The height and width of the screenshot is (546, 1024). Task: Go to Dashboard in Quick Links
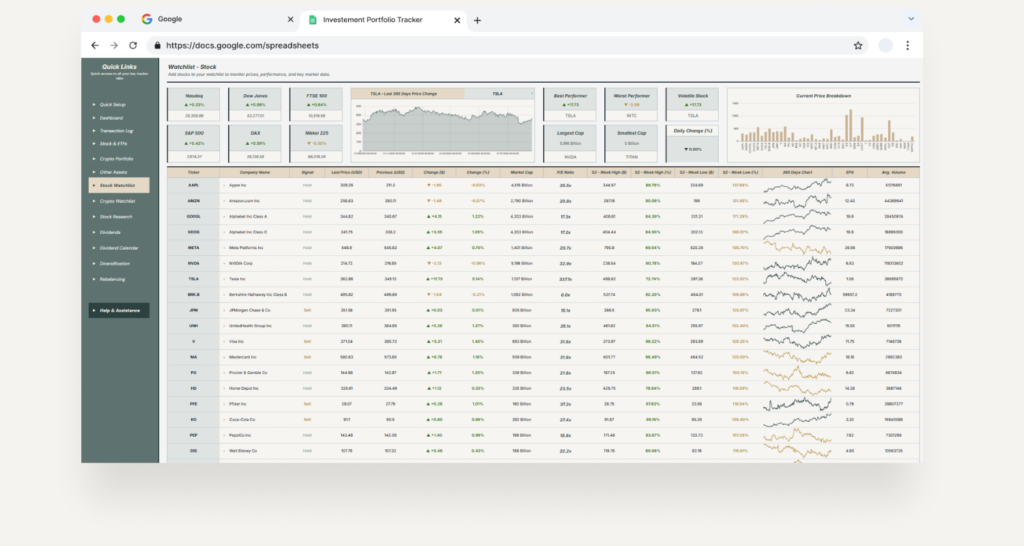[x=111, y=118]
